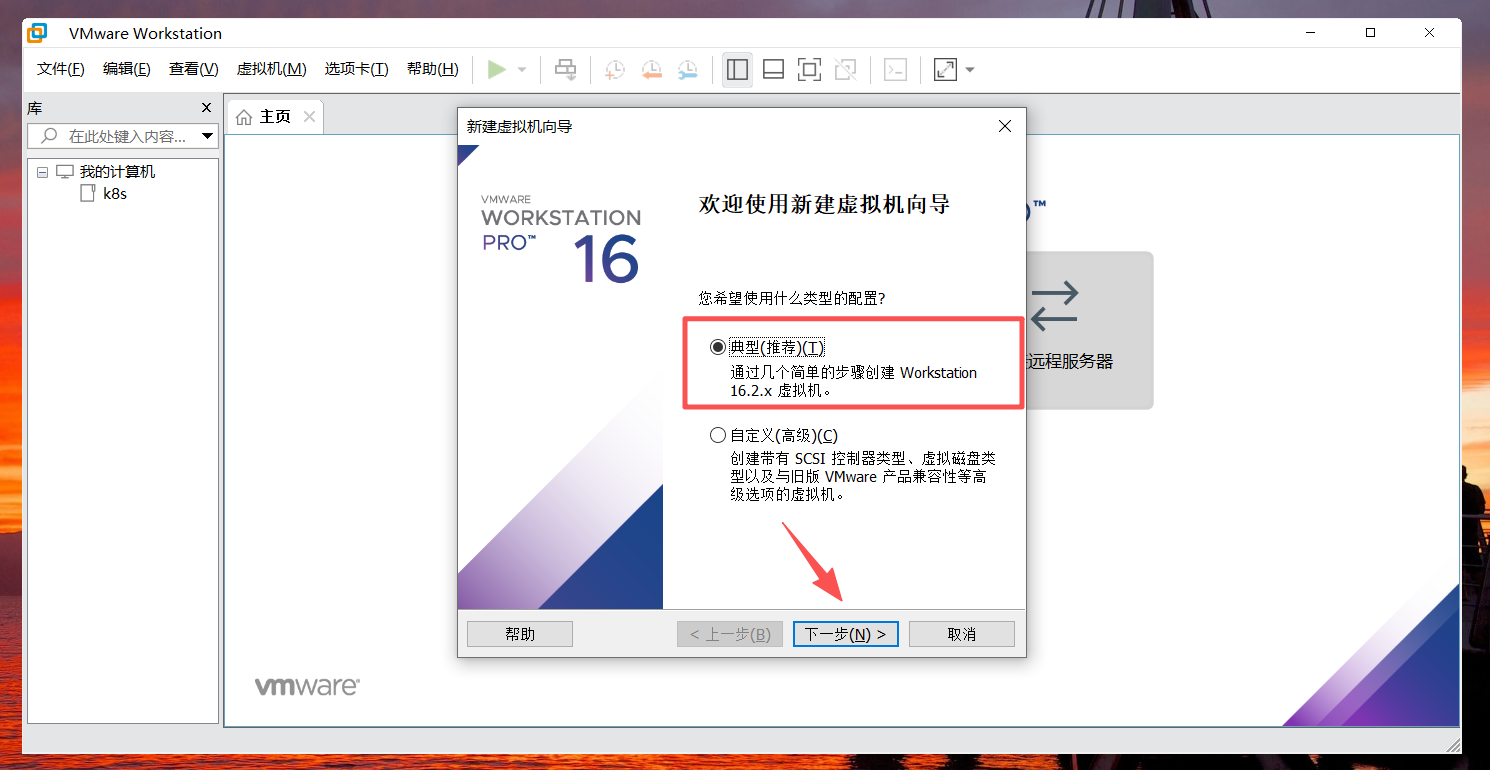
Task: Open the stretch display dropdown arrow
Action: pos(969,70)
